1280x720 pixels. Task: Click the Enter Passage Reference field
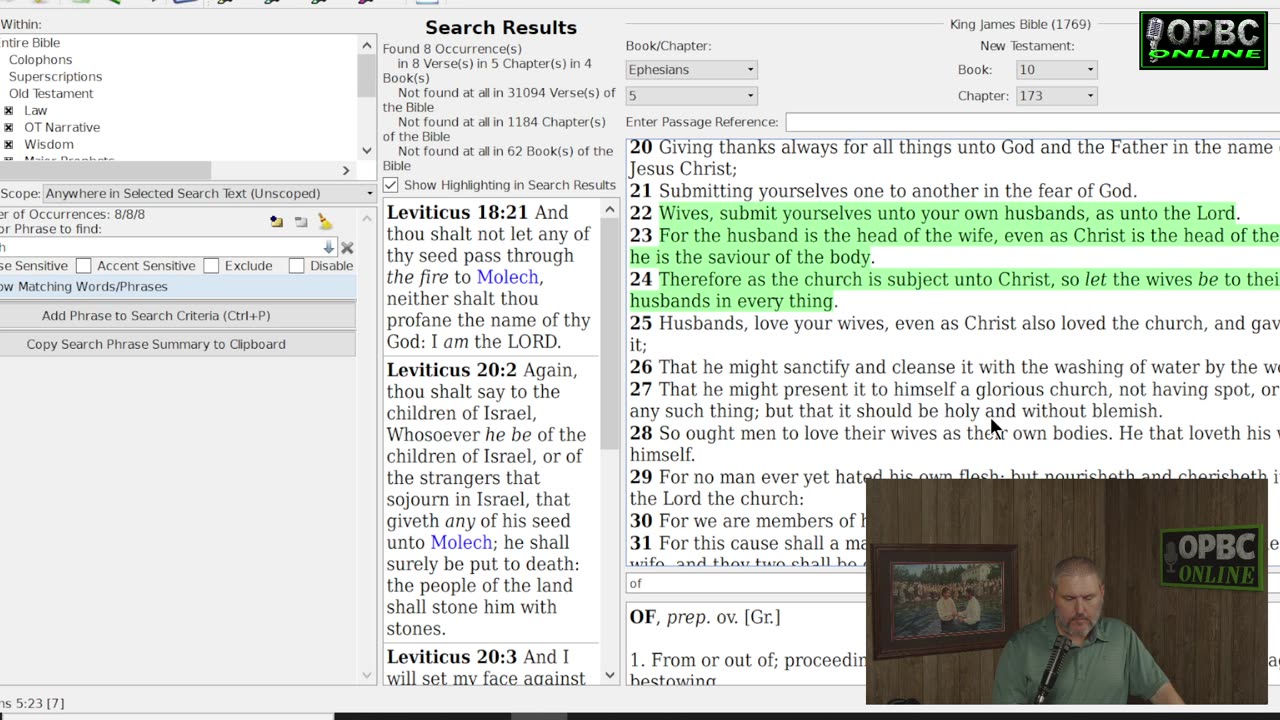coord(1032,122)
